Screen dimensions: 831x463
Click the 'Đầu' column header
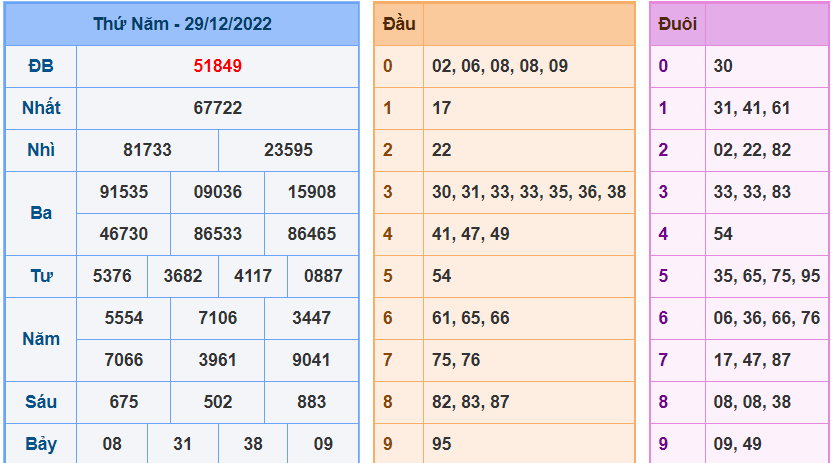(x=399, y=24)
